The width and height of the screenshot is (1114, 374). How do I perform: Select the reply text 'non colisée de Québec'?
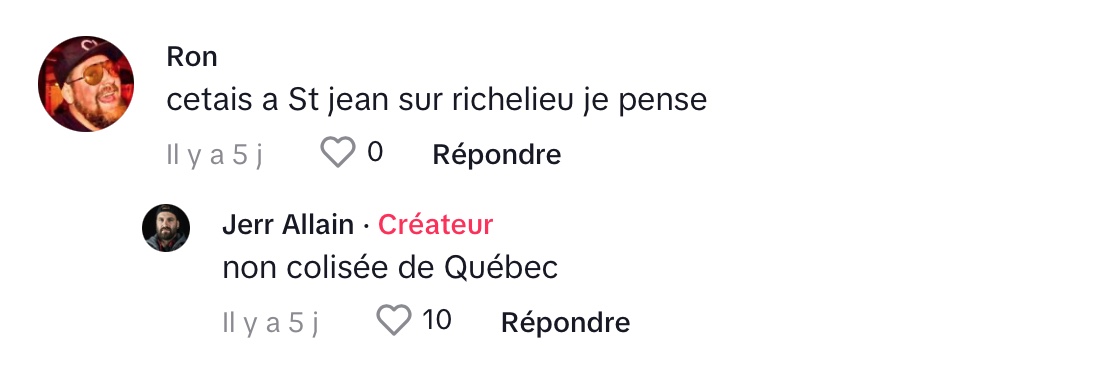coord(390,268)
